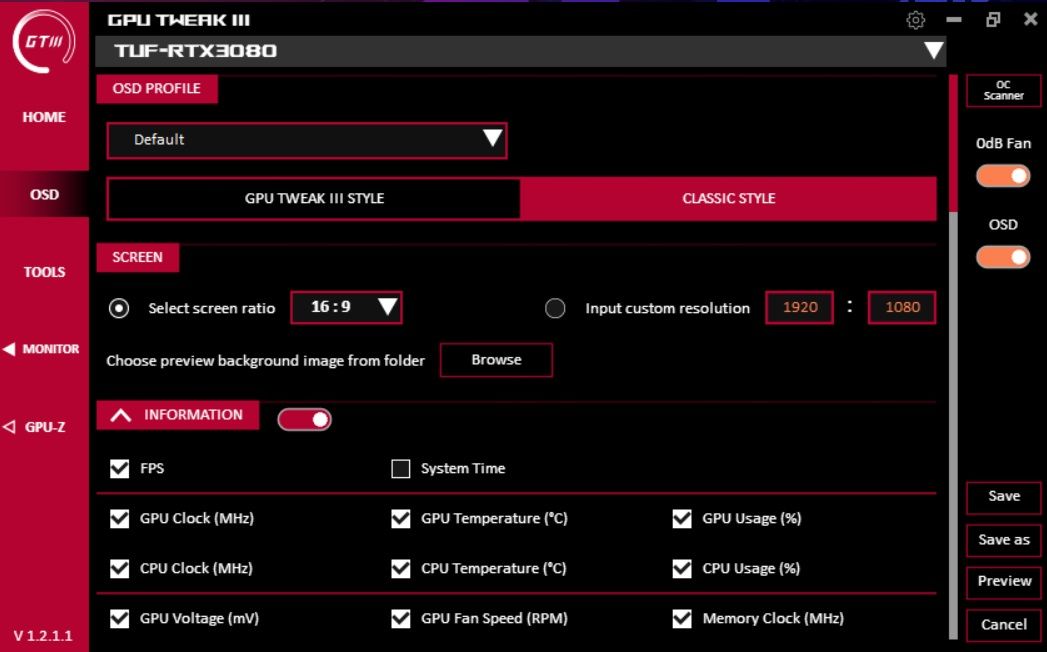Choose the Select screen ratio radio button

pyautogui.click(x=119, y=308)
